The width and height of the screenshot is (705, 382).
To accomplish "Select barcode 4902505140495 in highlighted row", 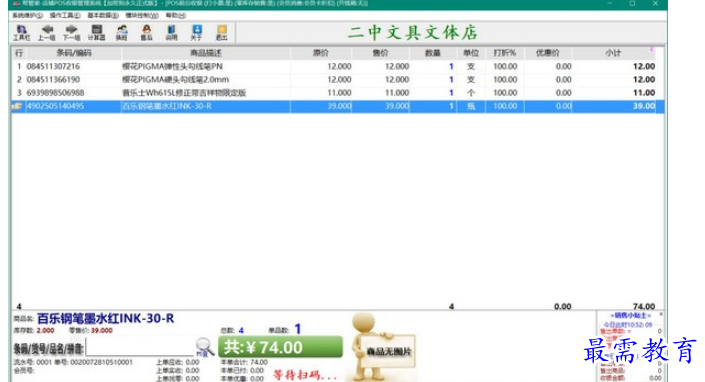I will (55, 107).
